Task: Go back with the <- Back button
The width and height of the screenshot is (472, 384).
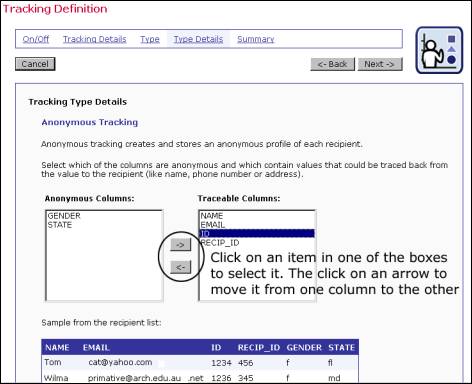Action: [333, 64]
